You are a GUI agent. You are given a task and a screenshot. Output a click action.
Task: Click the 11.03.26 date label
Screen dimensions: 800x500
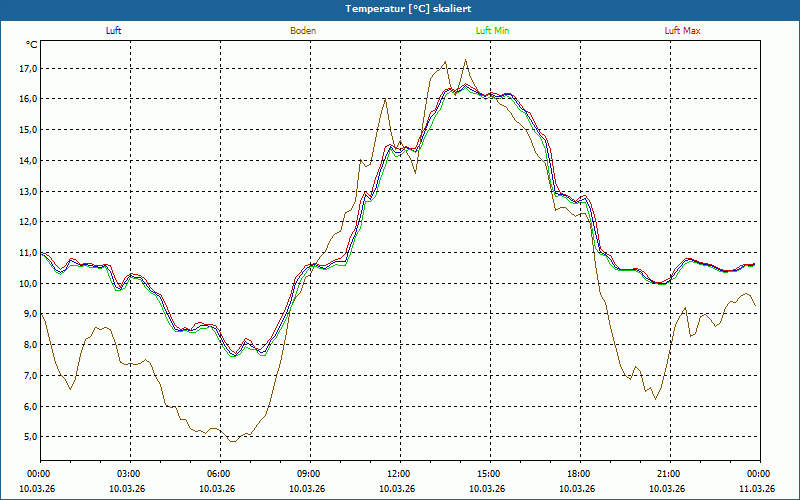tap(756, 489)
